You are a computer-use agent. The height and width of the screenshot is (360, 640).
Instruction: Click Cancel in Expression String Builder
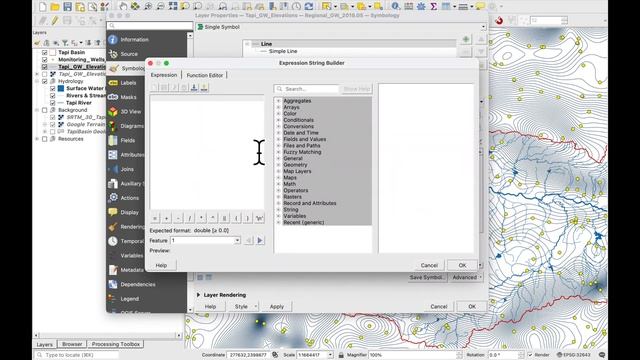[429, 265]
